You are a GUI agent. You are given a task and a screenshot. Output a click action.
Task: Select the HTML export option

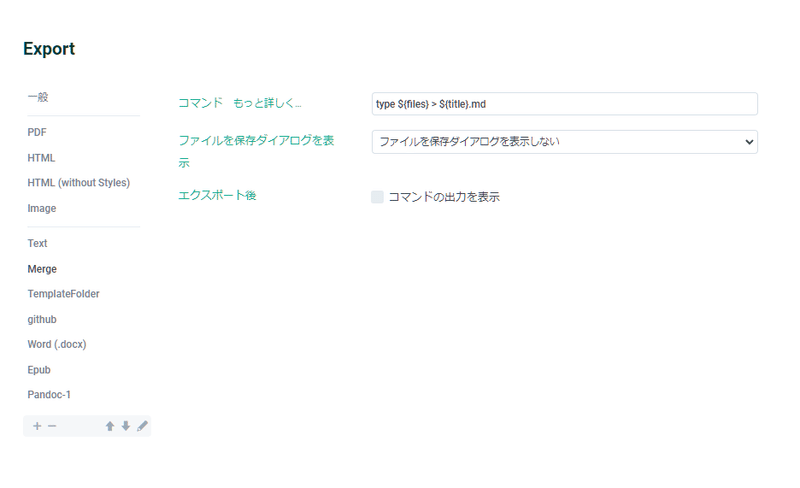click(41, 158)
